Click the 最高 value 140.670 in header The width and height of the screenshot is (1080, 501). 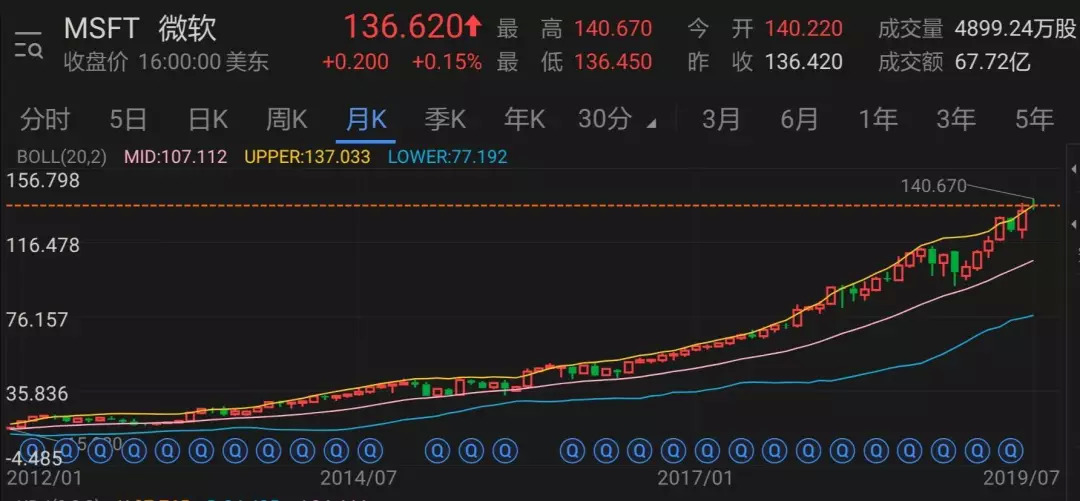coord(613,28)
